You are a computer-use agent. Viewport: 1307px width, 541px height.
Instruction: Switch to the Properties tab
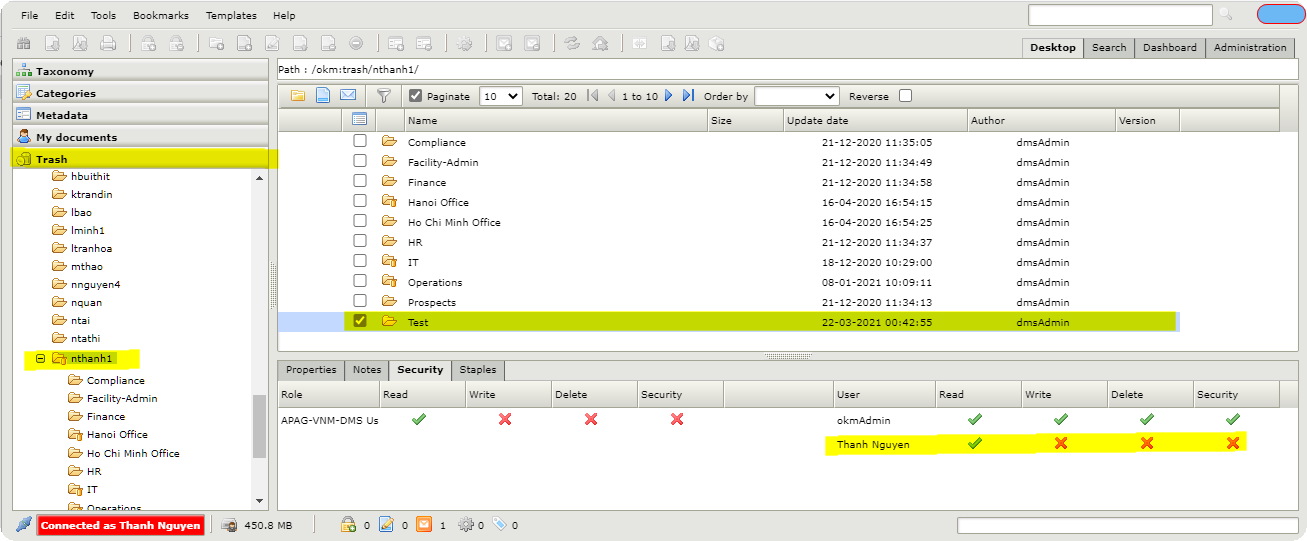pyautogui.click(x=311, y=370)
